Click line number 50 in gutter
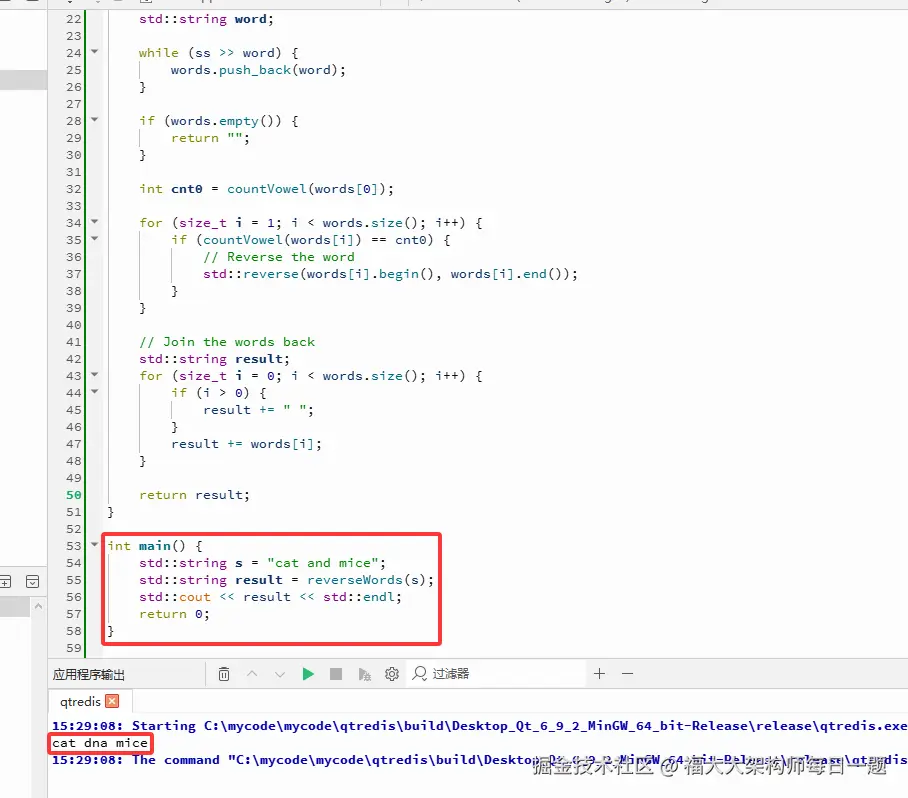The width and height of the screenshot is (908, 798). [74, 495]
